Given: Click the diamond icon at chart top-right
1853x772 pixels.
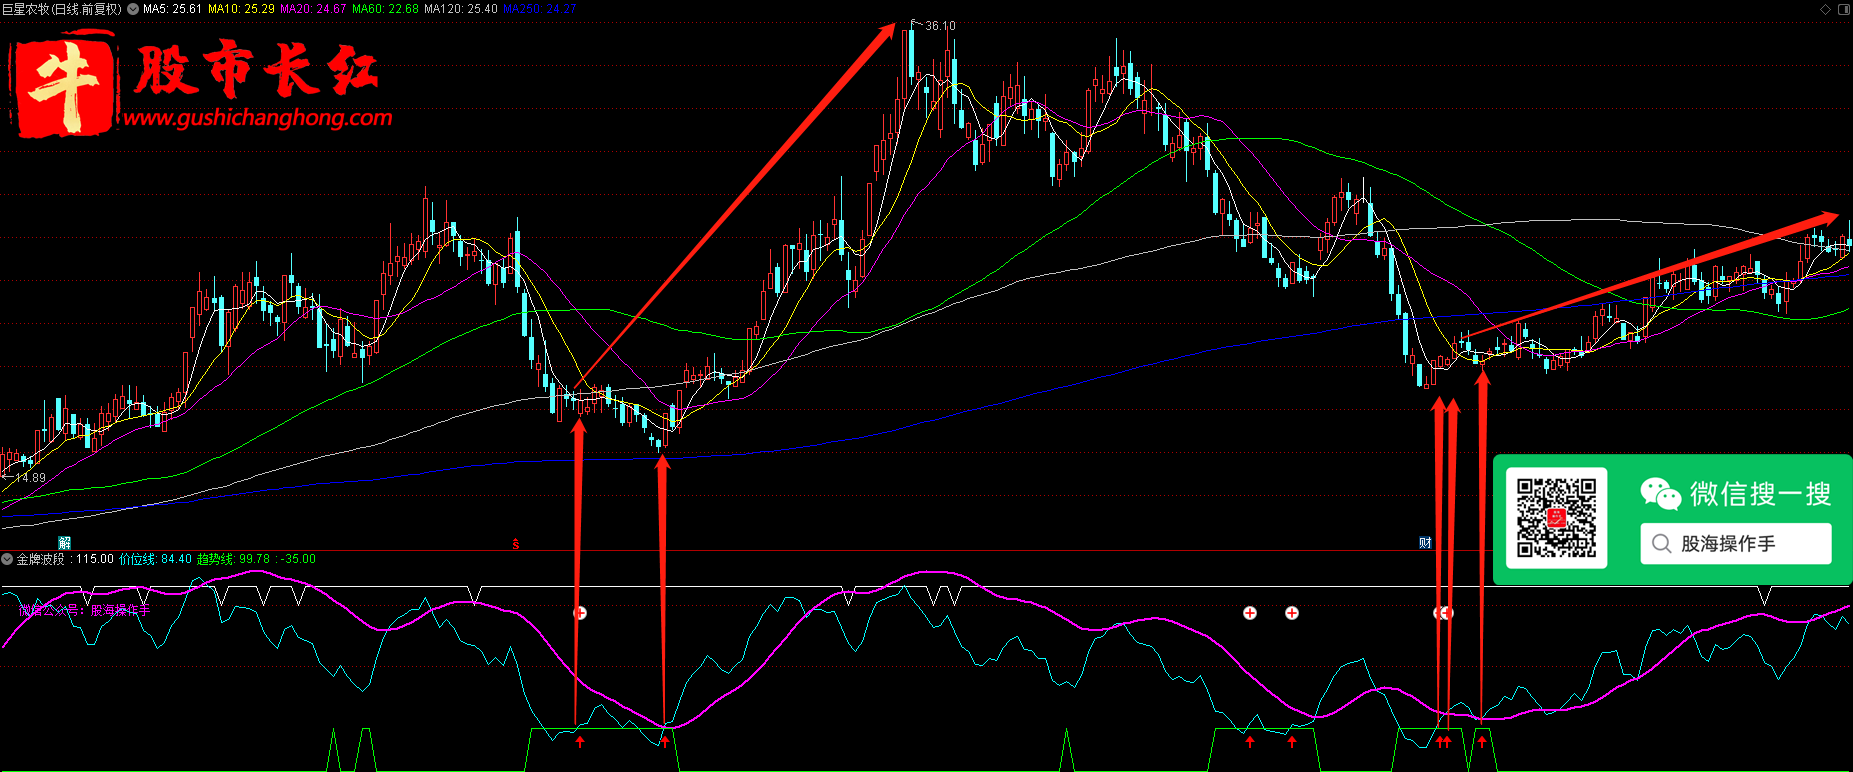Looking at the screenshot, I should pos(1826,9).
